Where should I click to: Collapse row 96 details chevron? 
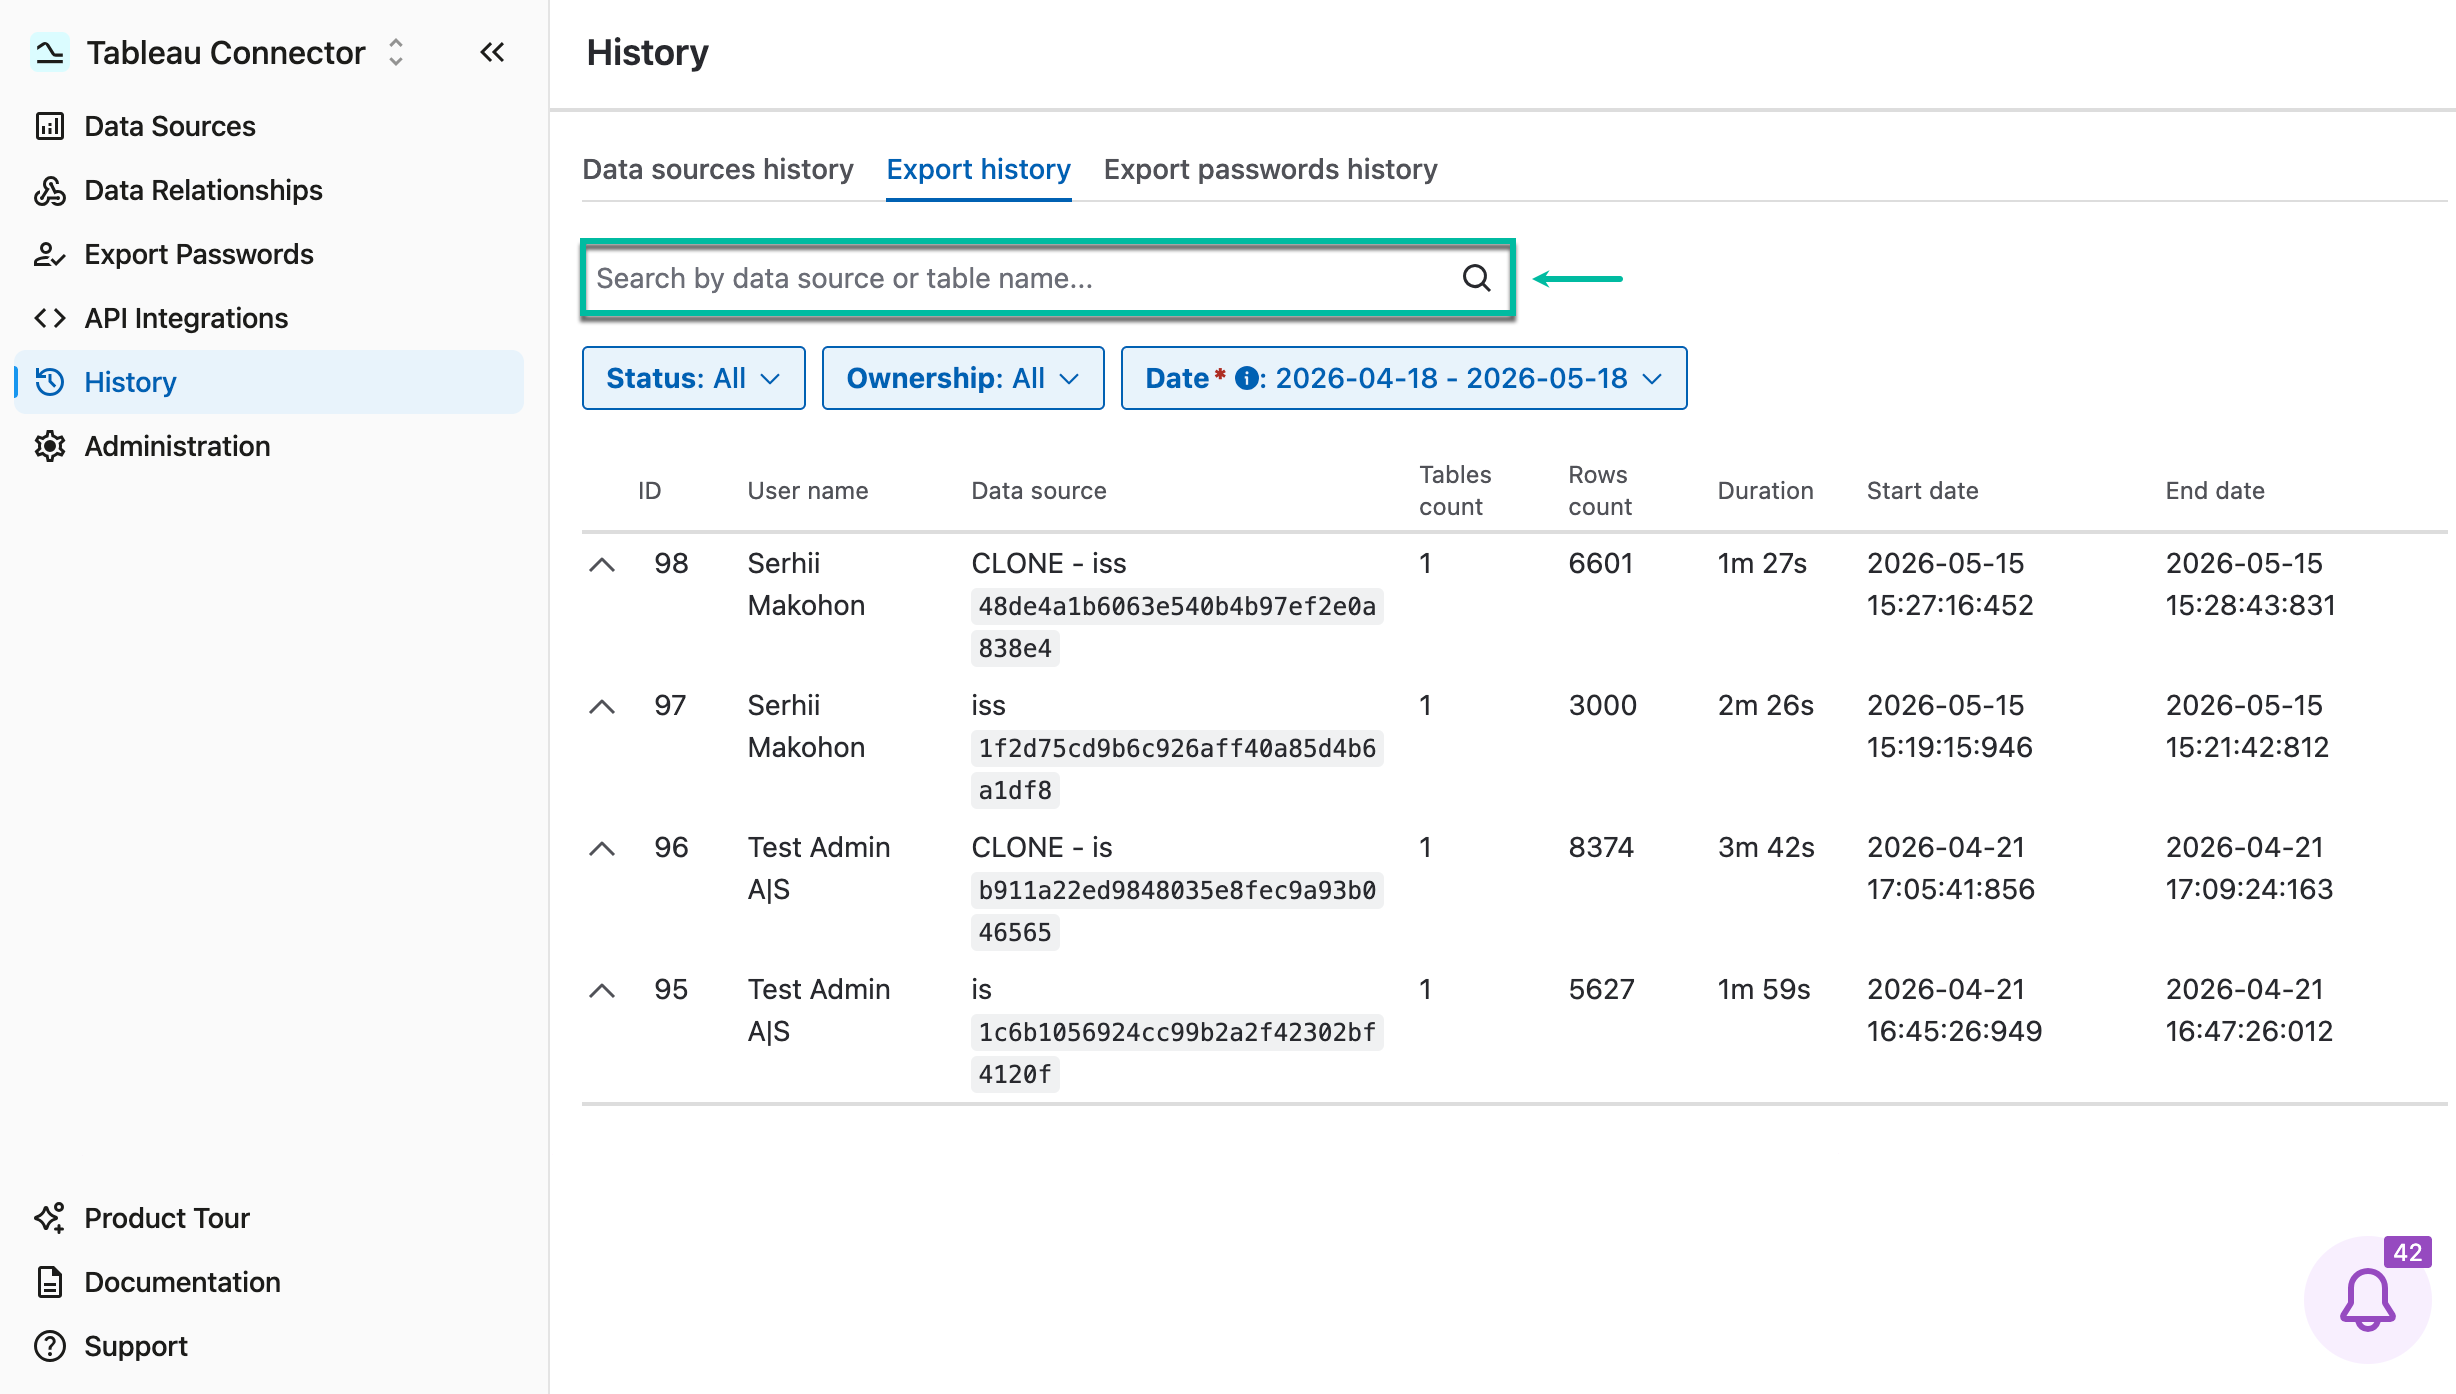pos(602,848)
